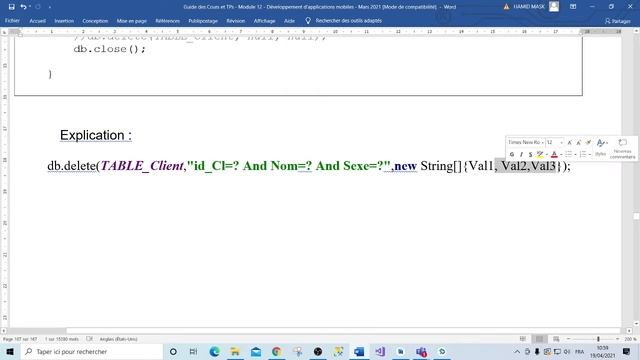Open Microsoft Edge from taskbar
640x360 pixels.
pyautogui.click(x=215, y=351)
